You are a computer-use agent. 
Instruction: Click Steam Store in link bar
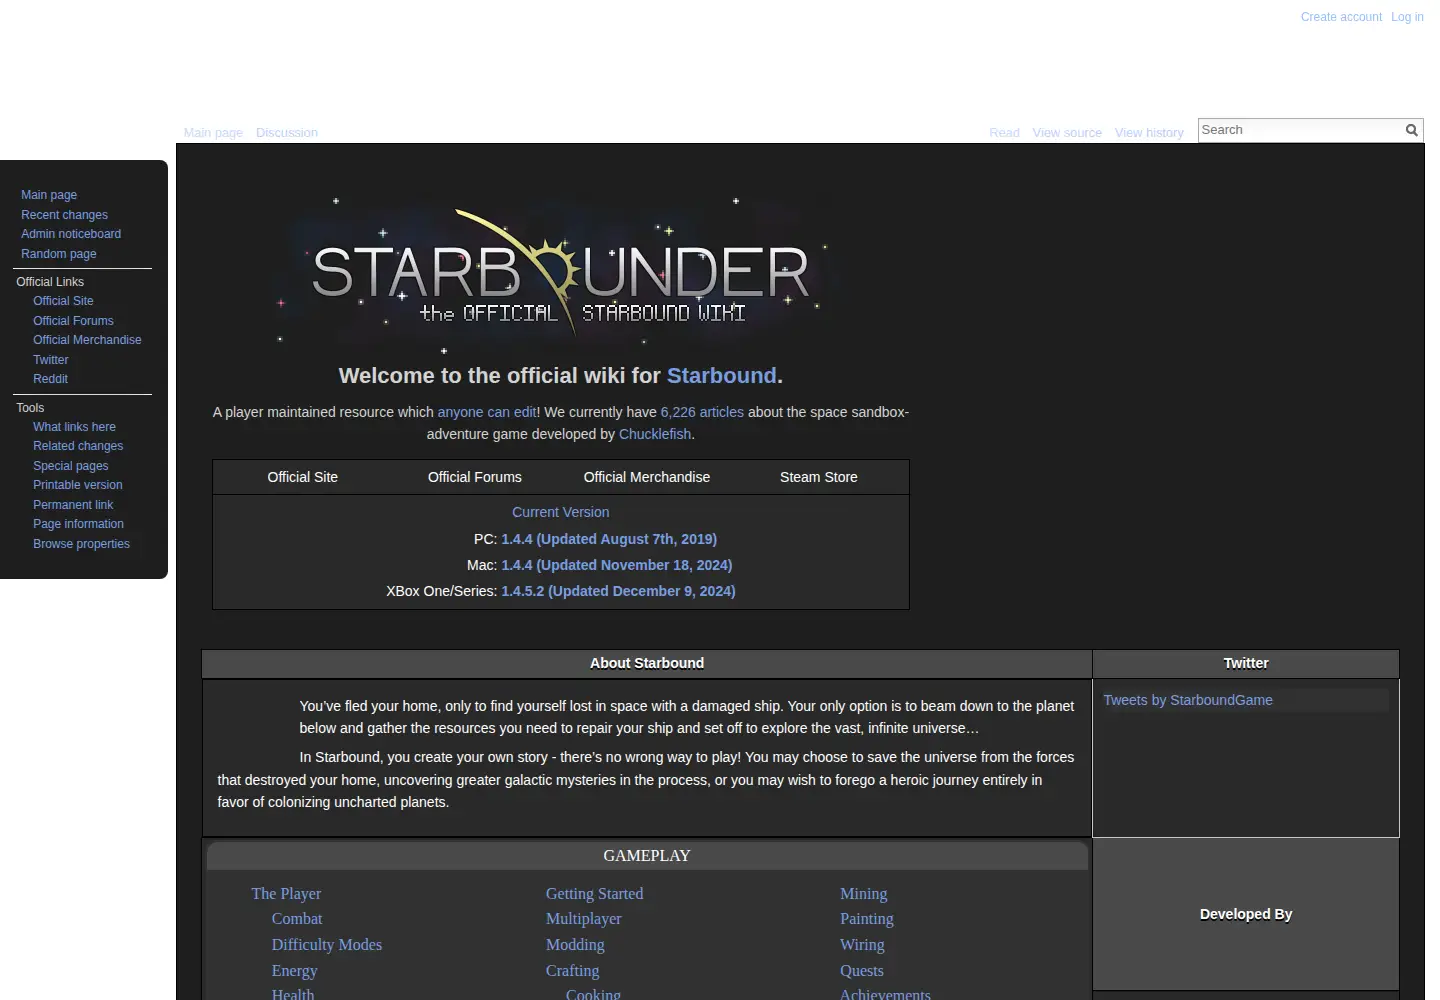tap(819, 477)
